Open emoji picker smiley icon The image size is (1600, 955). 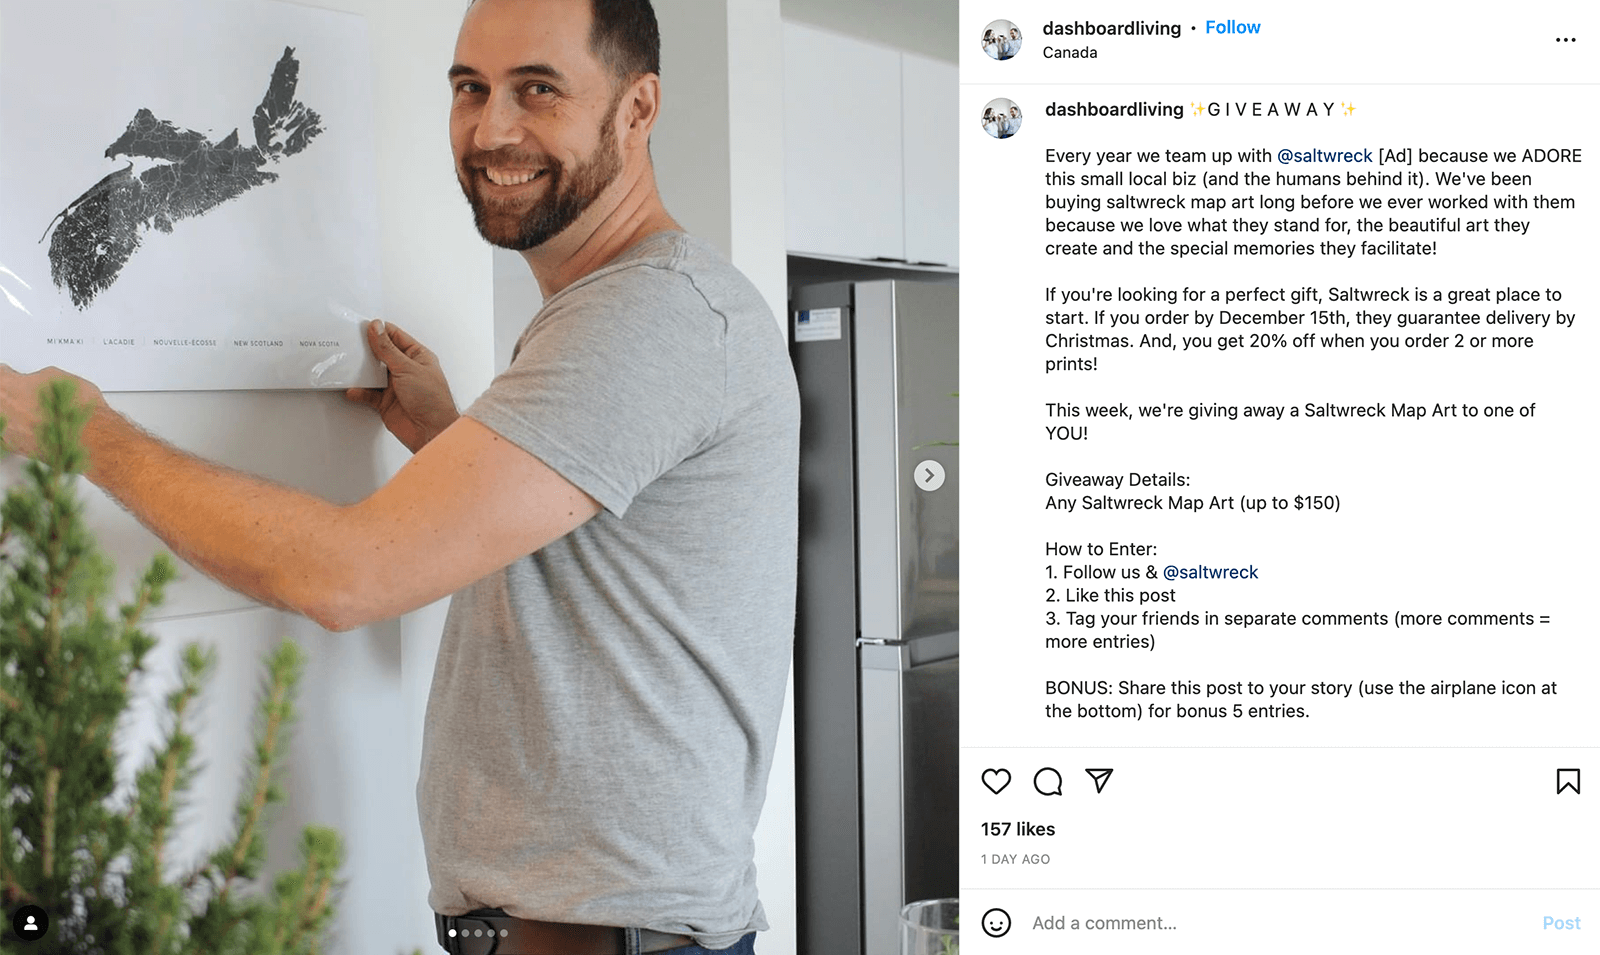996,922
